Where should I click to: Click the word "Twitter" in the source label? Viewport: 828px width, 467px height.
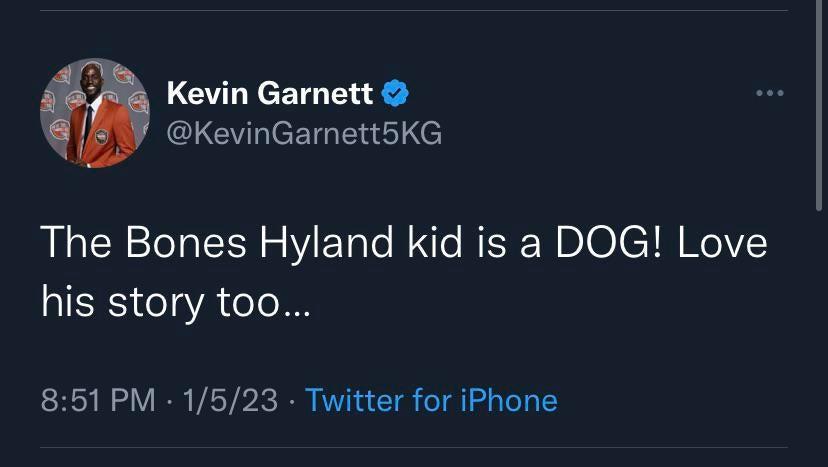click(353, 400)
